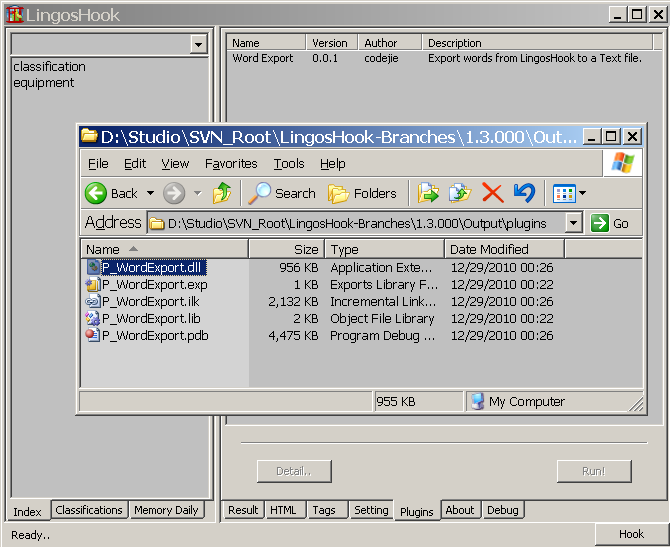Click the Detail.. button

pyautogui.click(x=294, y=471)
